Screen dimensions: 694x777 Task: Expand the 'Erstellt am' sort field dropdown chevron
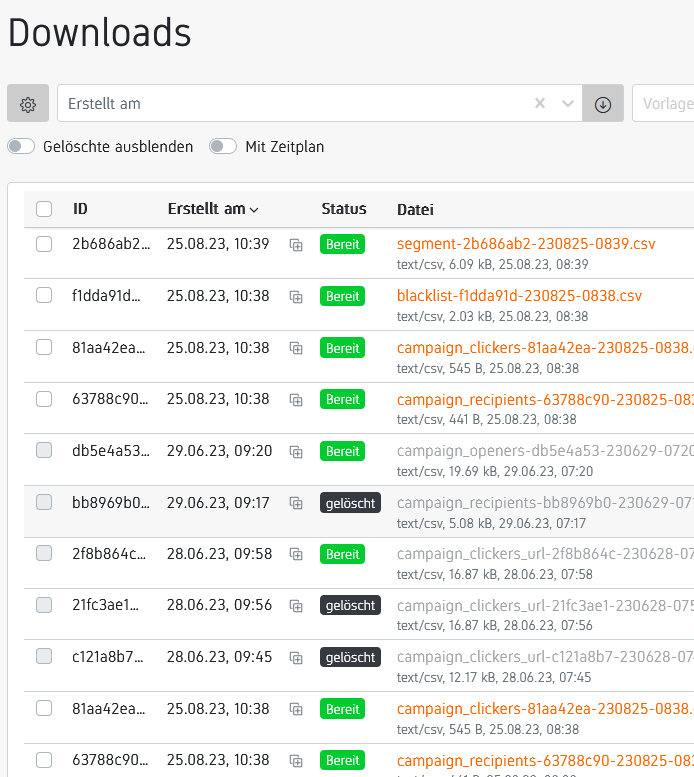[568, 104]
